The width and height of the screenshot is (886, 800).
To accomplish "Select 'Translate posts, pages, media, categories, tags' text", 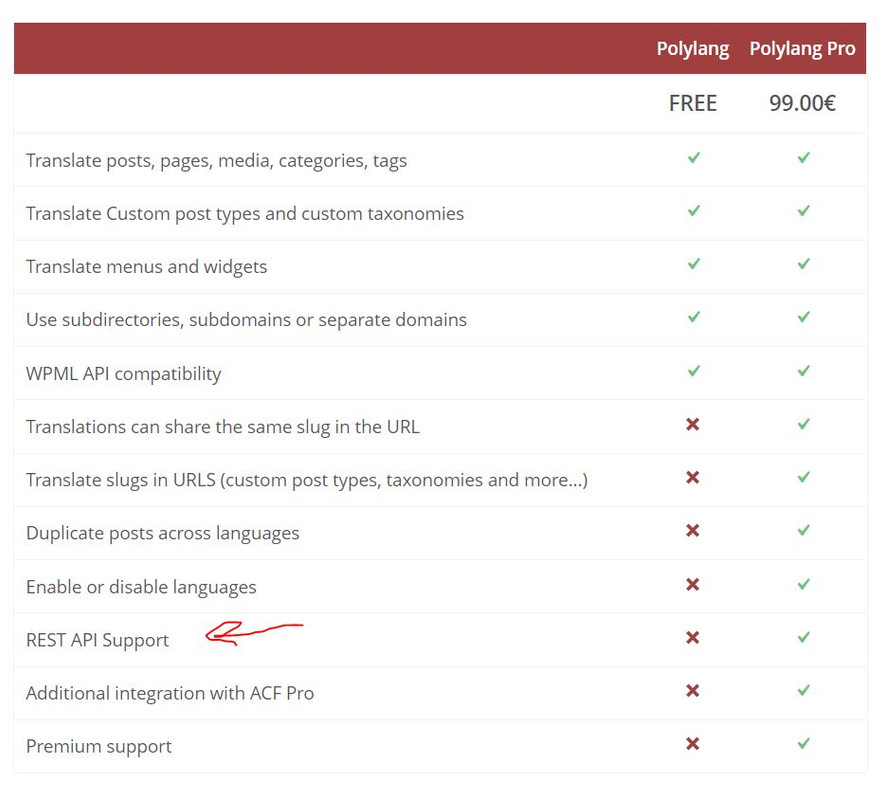I will coord(216,161).
